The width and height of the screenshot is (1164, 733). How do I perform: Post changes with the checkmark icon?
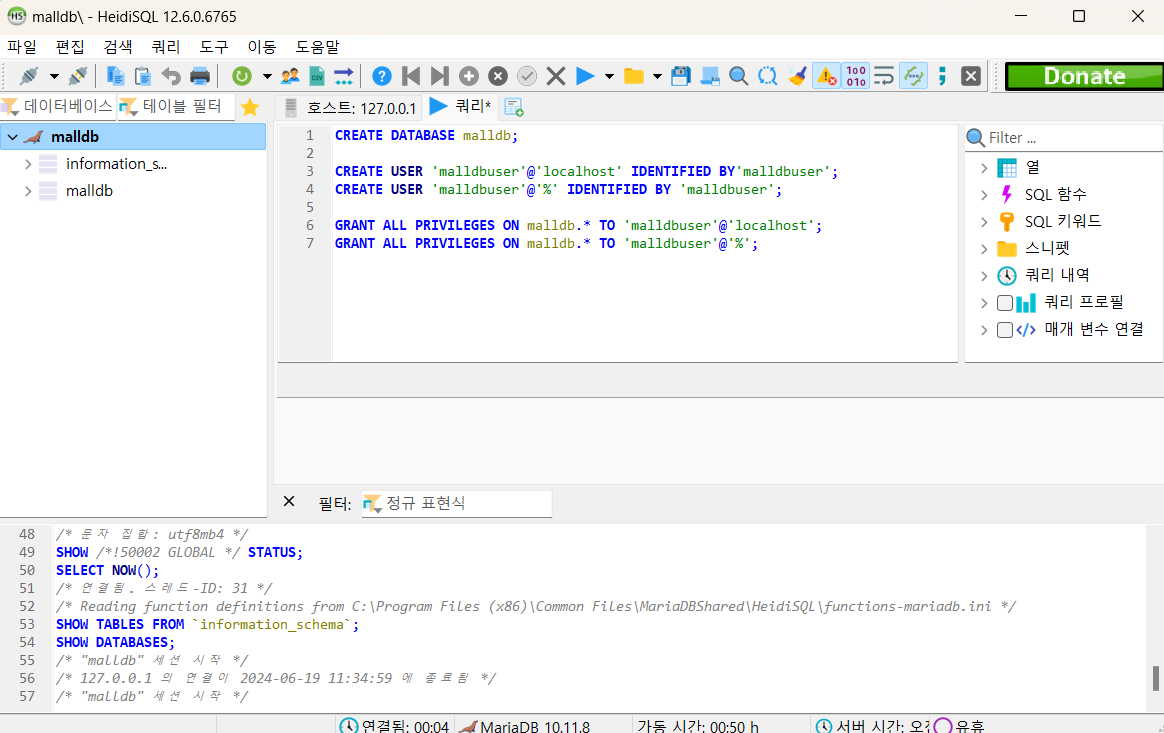pyautogui.click(x=527, y=76)
